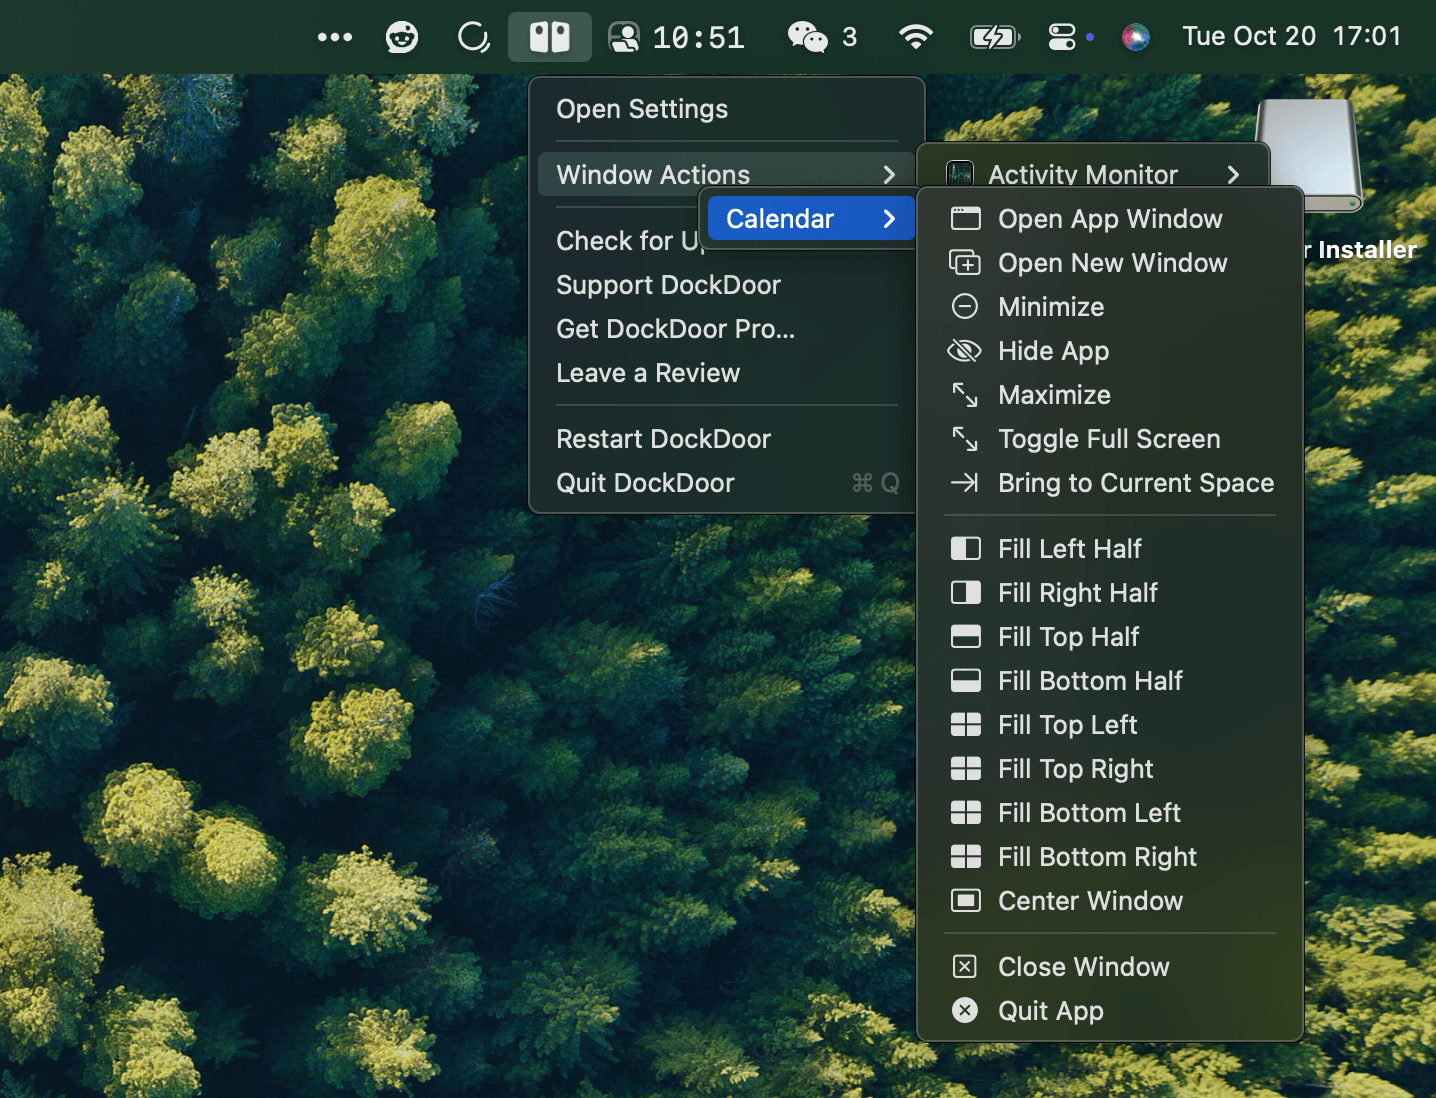Click the Open New Window icon
Image resolution: width=1436 pixels, height=1098 pixels.
965,263
